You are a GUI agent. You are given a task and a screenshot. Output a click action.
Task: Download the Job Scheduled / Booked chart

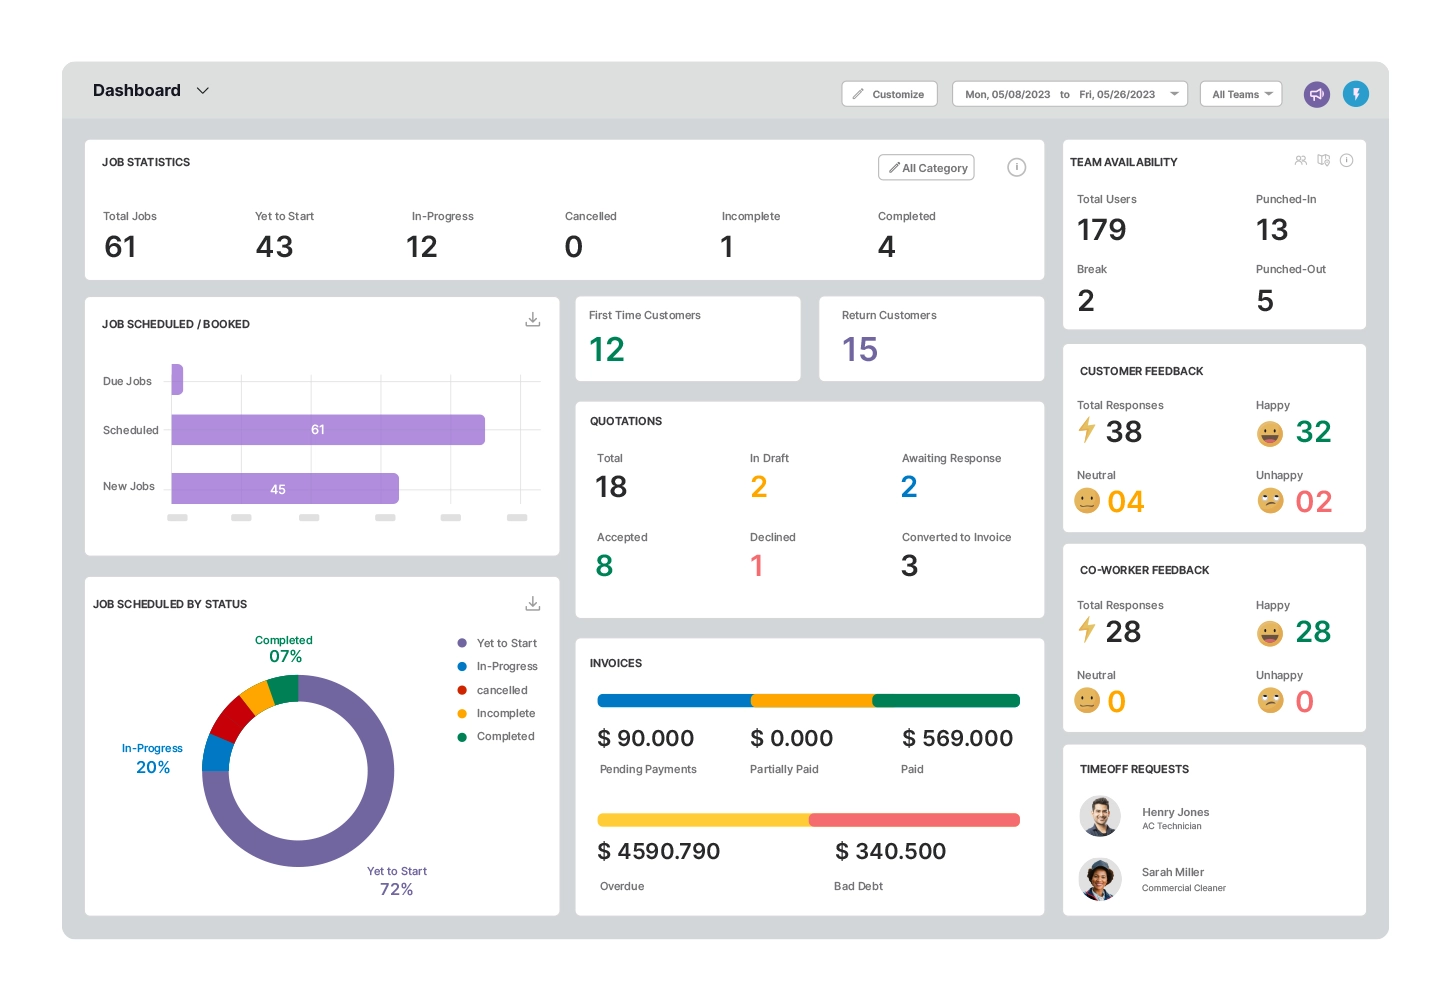[x=533, y=320]
